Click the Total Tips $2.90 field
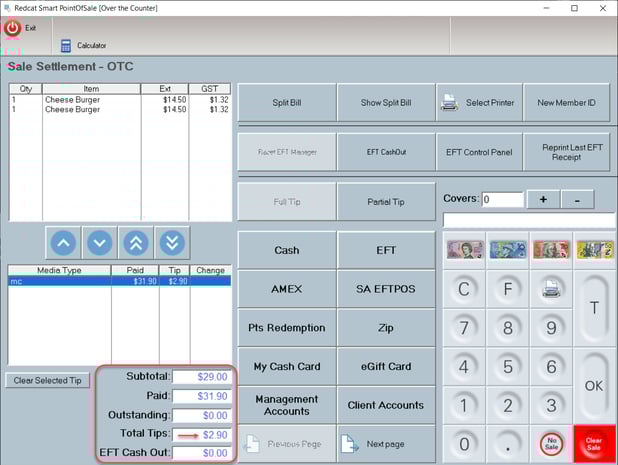 pyautogui.click(x=202, y=435)
